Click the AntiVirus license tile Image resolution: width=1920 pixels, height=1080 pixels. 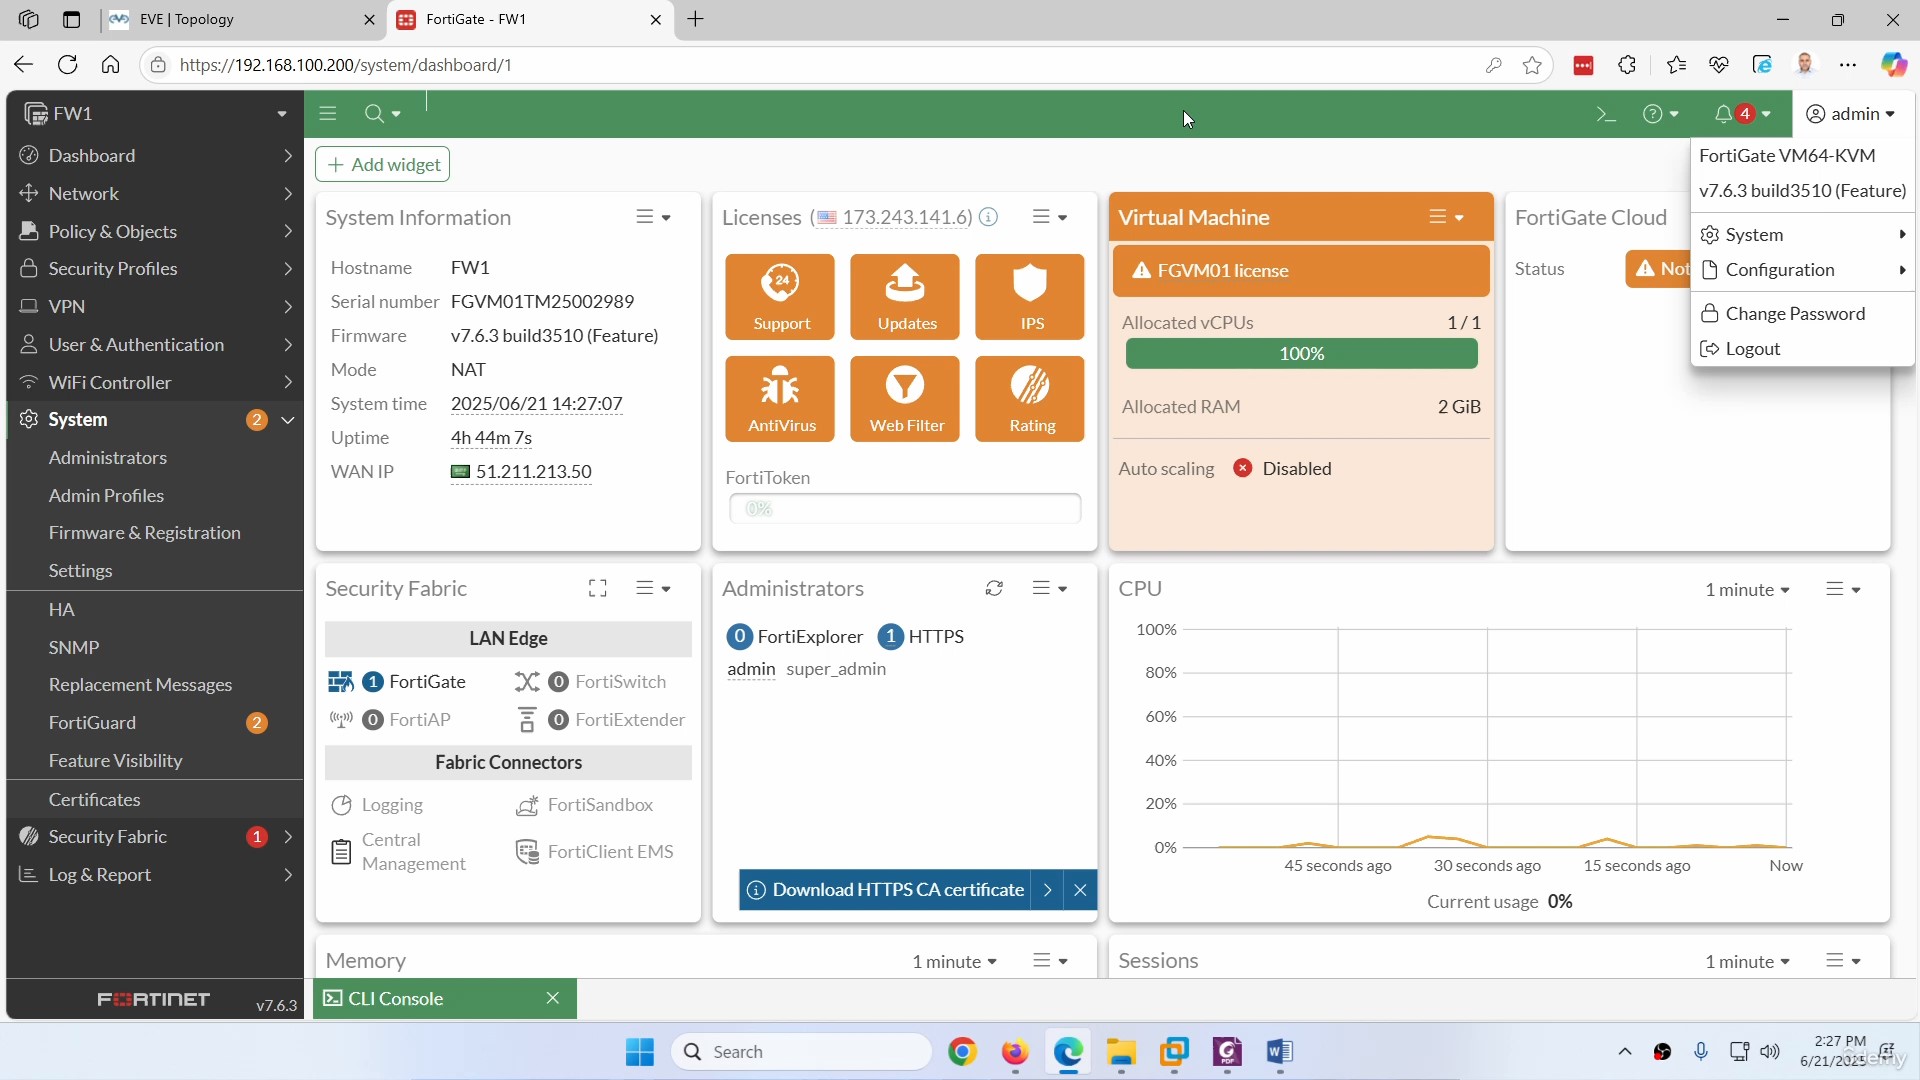780,399
